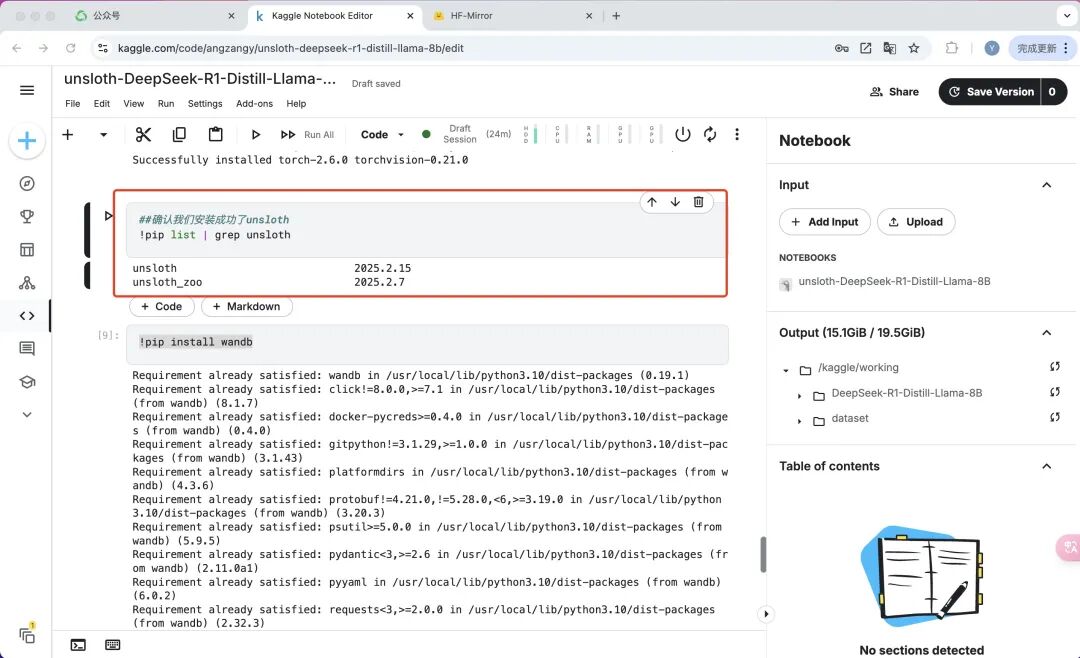This screenshot has height=658, width=1080.
Task: Move cell down with arrow icon
Action: (675, 202)
